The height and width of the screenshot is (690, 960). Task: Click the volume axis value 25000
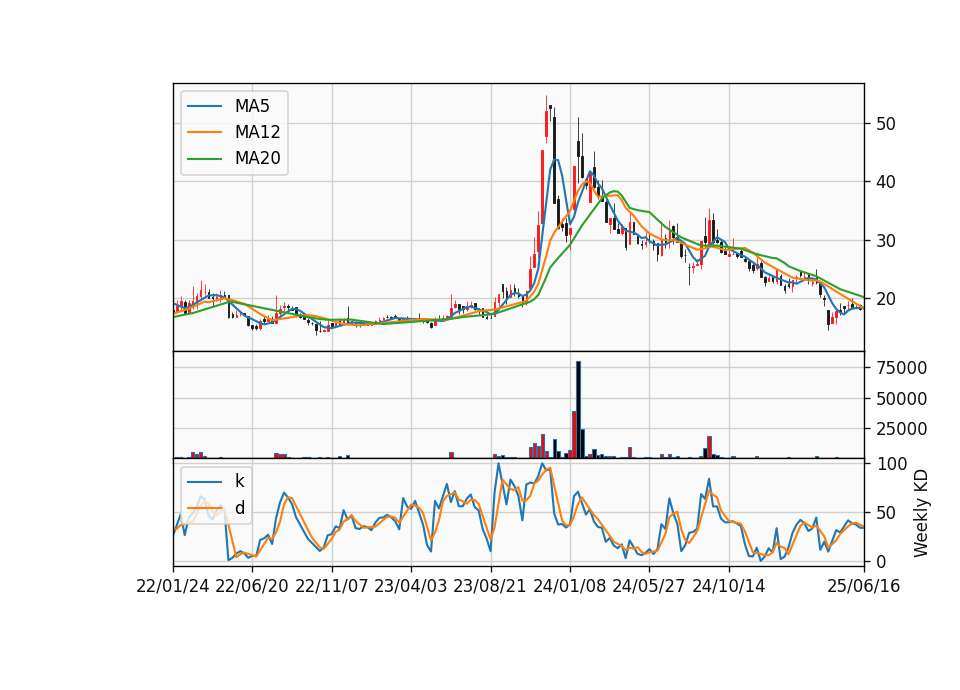902,429
